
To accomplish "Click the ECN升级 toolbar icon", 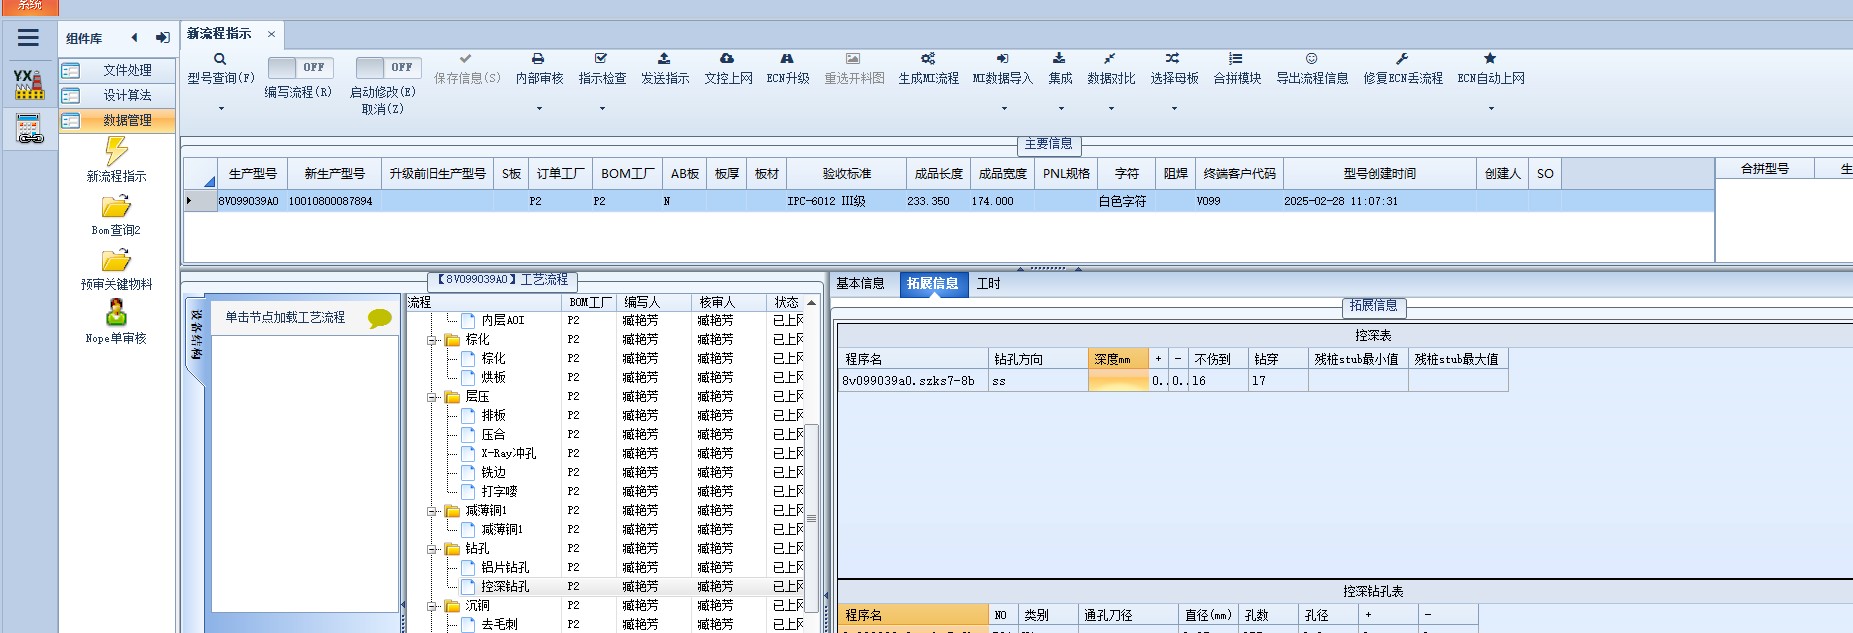I will point(787,59).
